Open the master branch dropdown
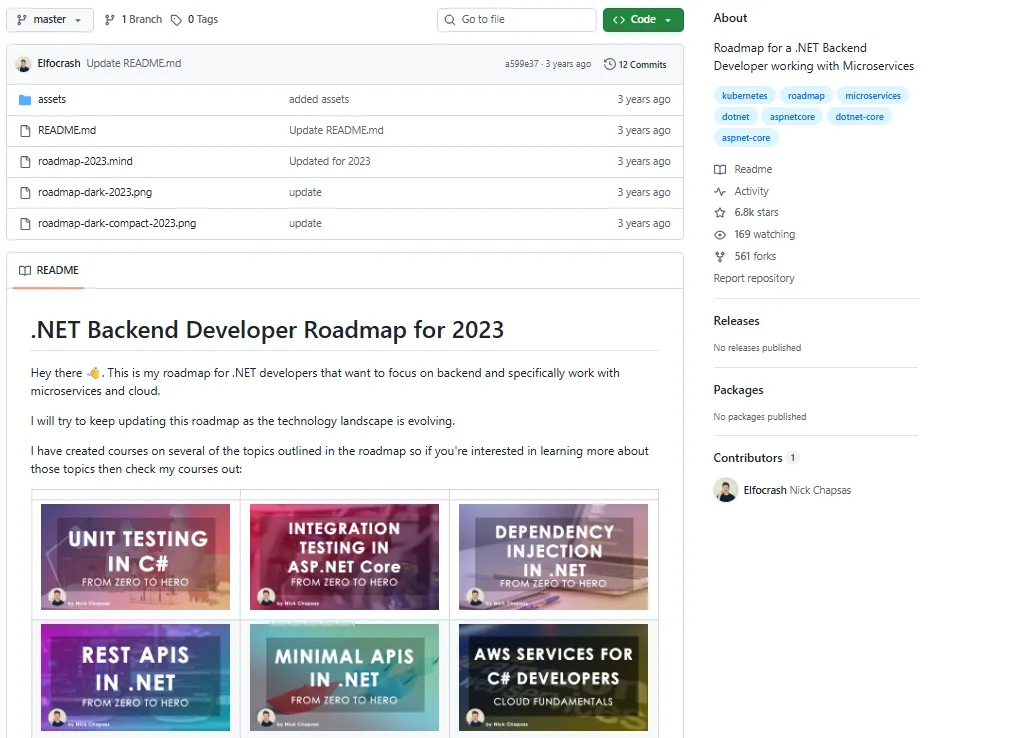The image size is (1009, 738). click(50, 20)
